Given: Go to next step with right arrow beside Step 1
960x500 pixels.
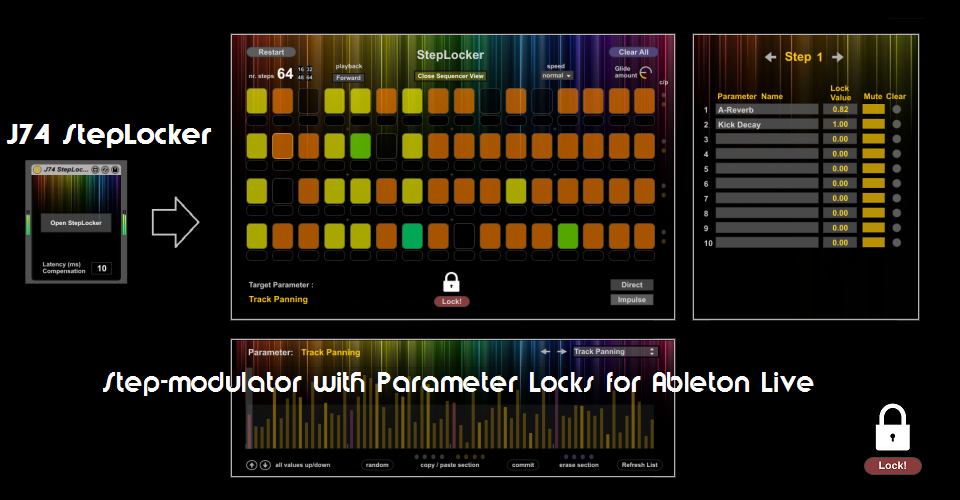Looking at the screenshot, I should point(838,57).
